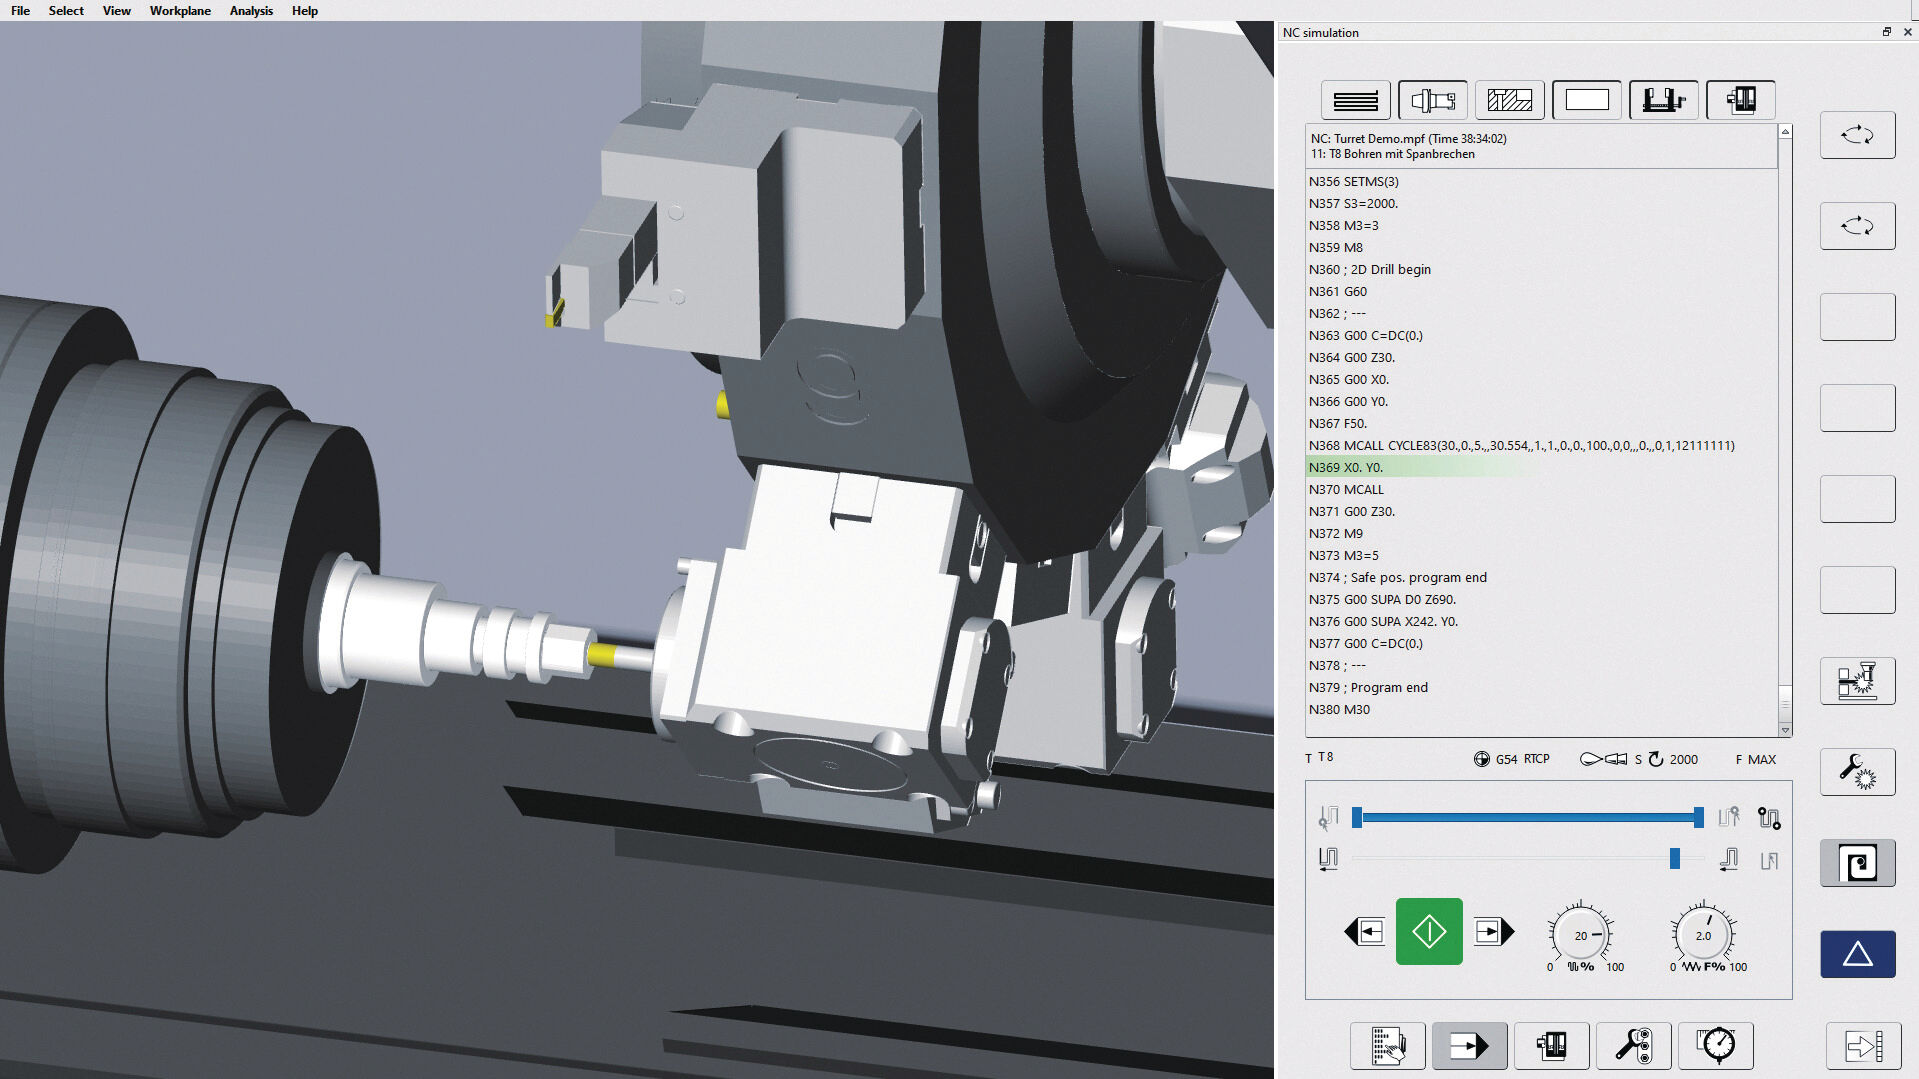1919x1079 pixels.
Task: Open the View menu
Action: 116,10
